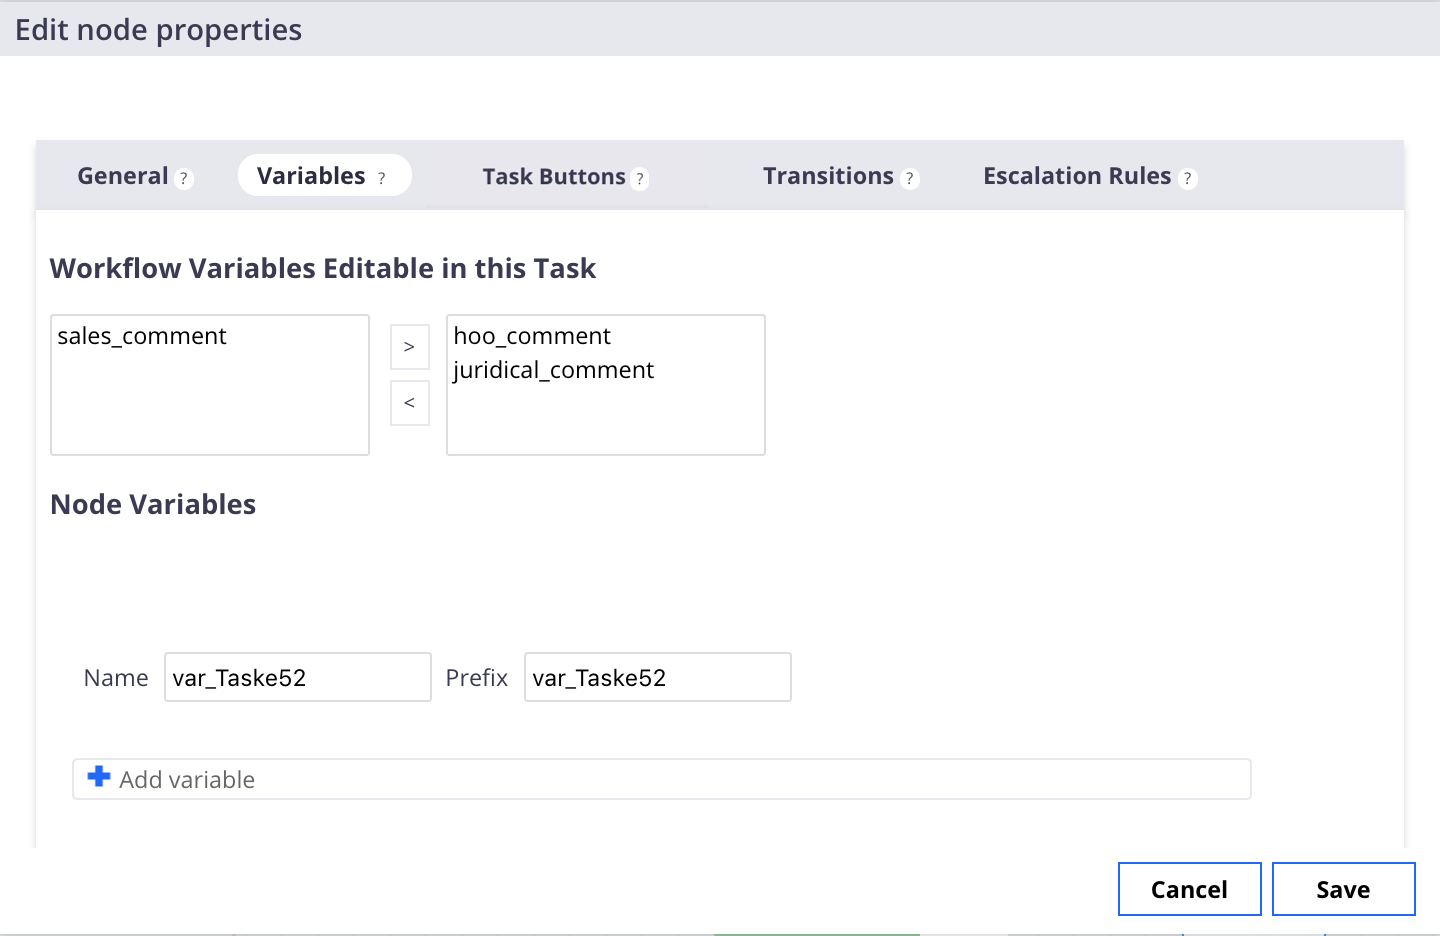The width and height of the screenshot is (1440, 936).
Task: Click the Name input field
Action: click(298, 677)
